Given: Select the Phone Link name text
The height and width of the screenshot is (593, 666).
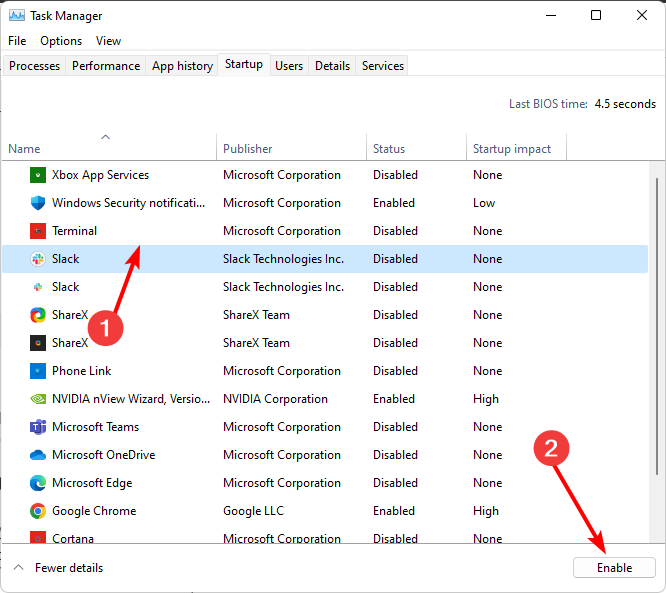Looking at the screenshot, I should (x=82, y=371).
